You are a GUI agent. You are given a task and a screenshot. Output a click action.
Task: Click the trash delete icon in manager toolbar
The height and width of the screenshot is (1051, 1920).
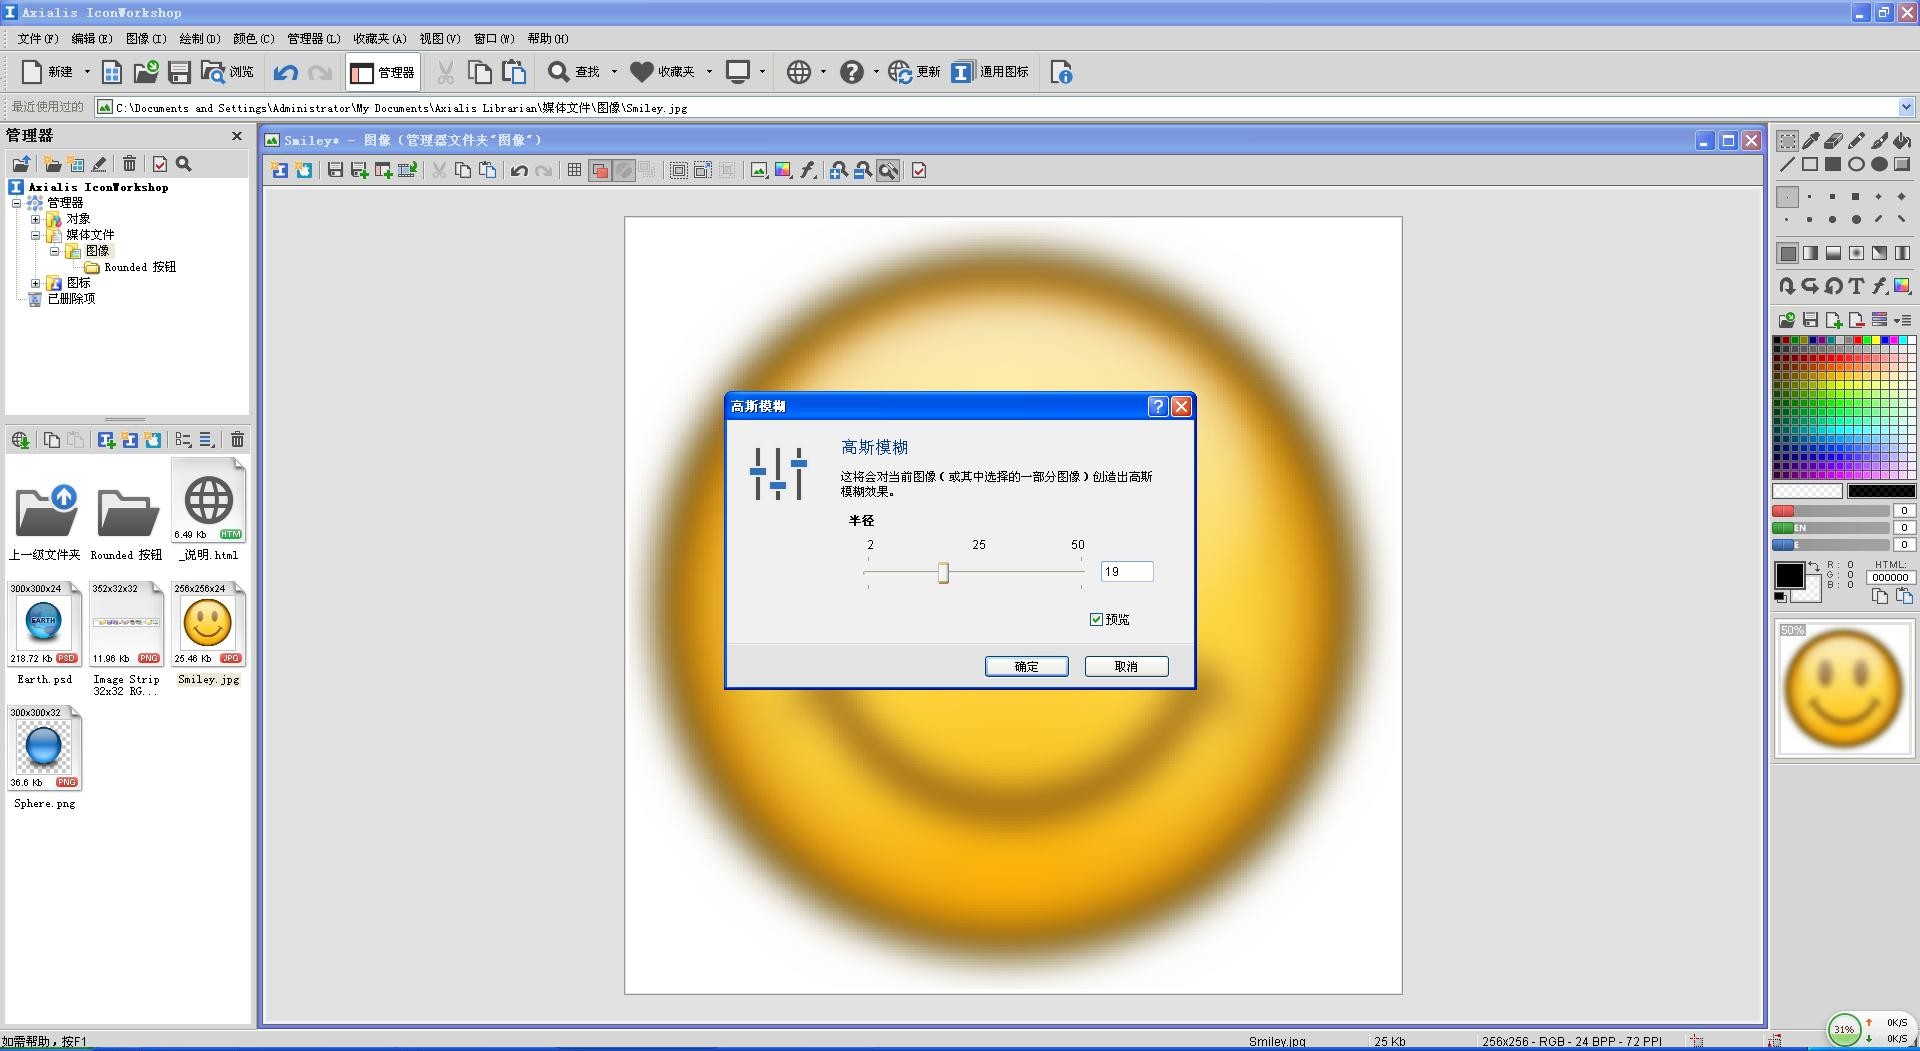pos(129,164)
